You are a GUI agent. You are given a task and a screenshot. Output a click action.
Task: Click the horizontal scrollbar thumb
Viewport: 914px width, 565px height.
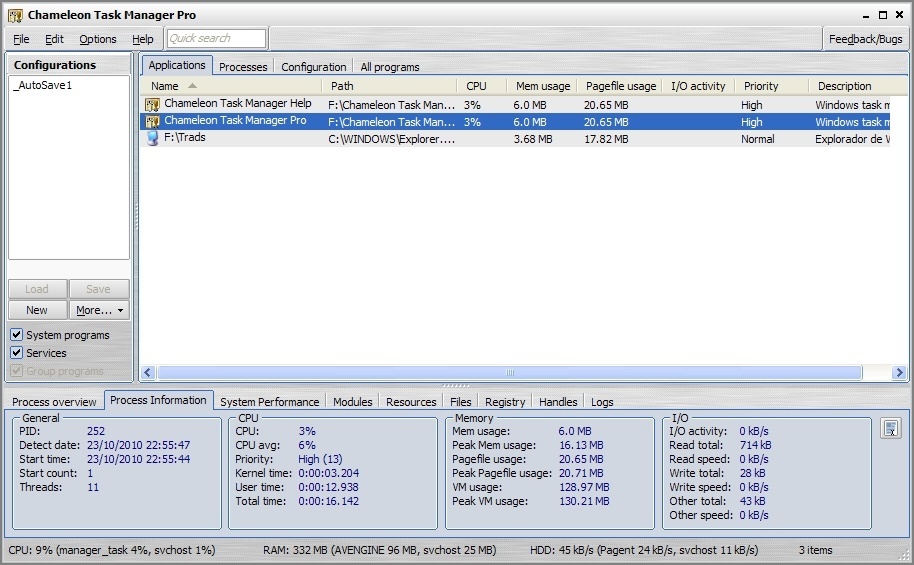click(509, 373)
